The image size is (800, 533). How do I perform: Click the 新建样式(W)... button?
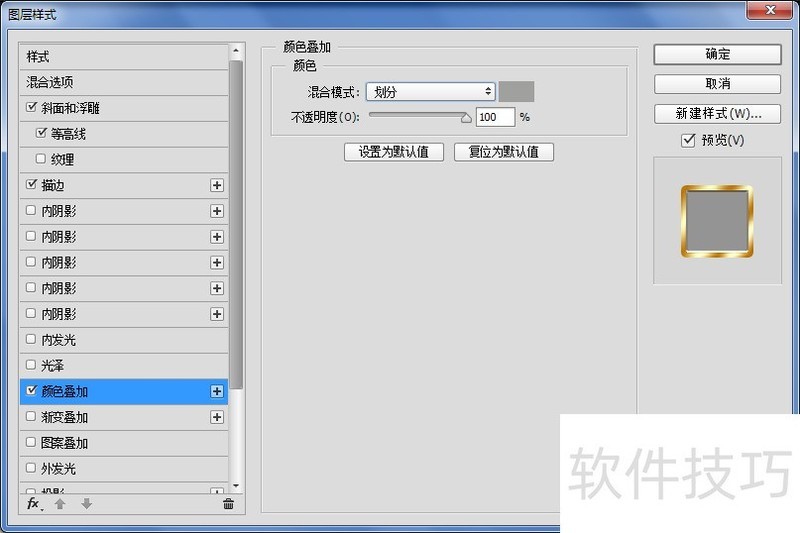click(x=717, y=114)
